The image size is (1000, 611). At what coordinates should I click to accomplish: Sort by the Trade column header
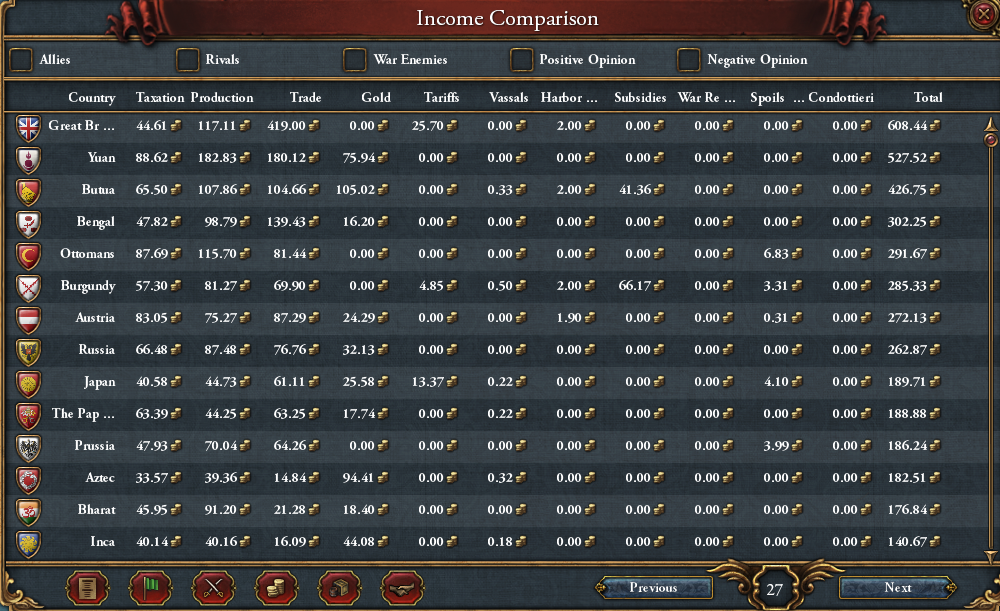coord(305,98)
